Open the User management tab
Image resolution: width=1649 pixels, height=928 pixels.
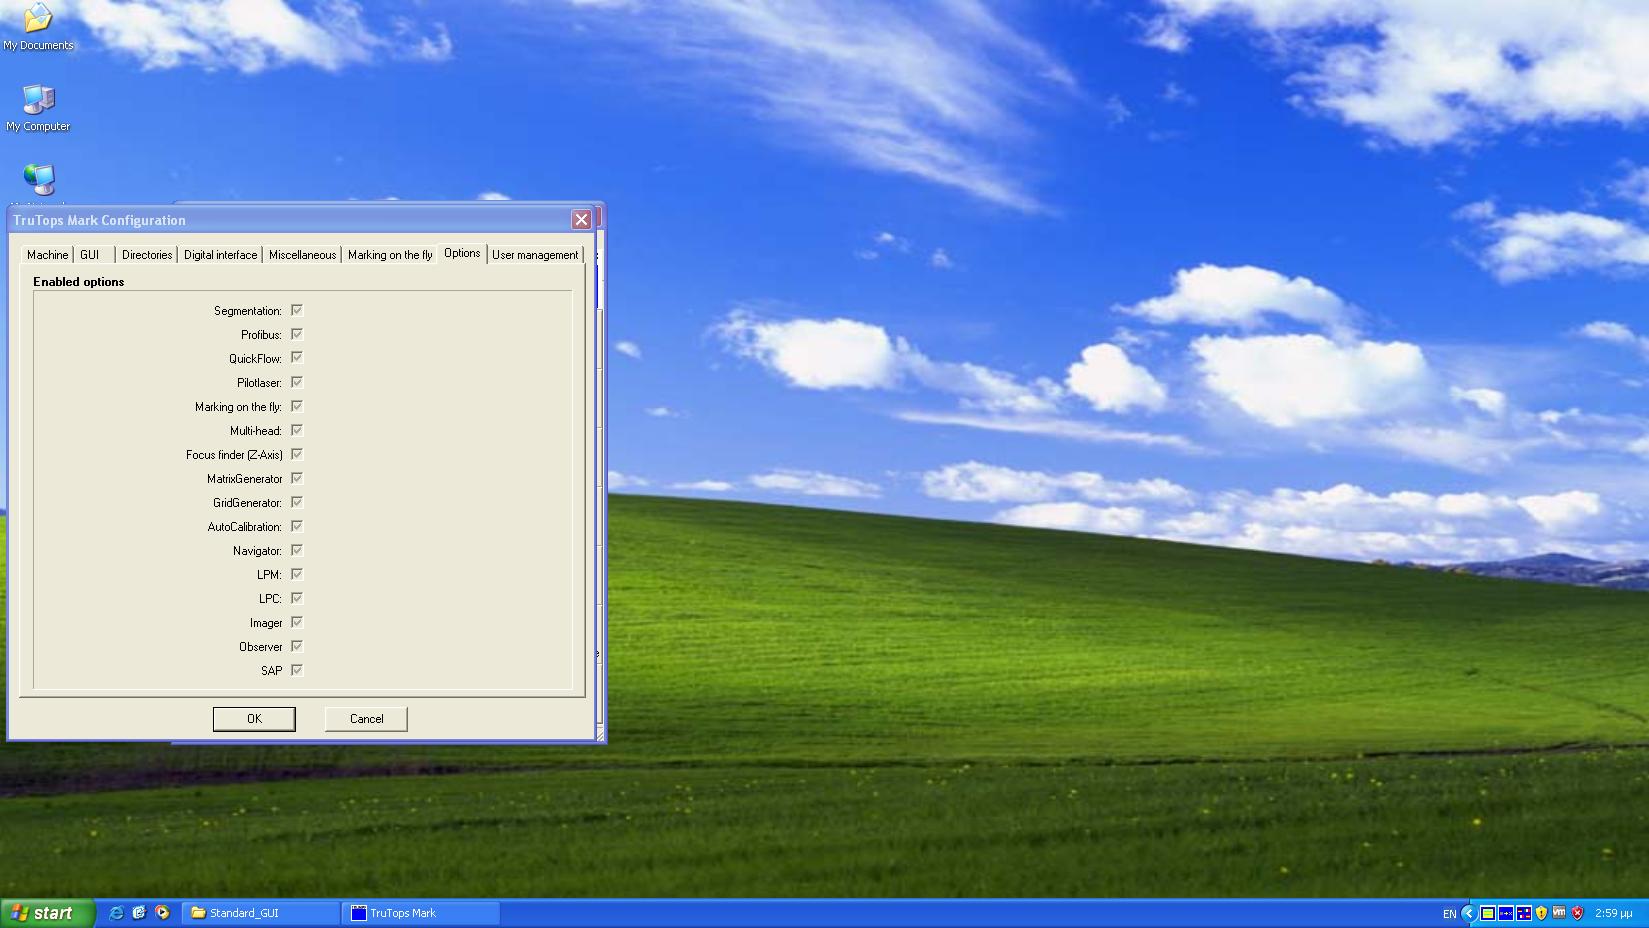click(535, 255)
